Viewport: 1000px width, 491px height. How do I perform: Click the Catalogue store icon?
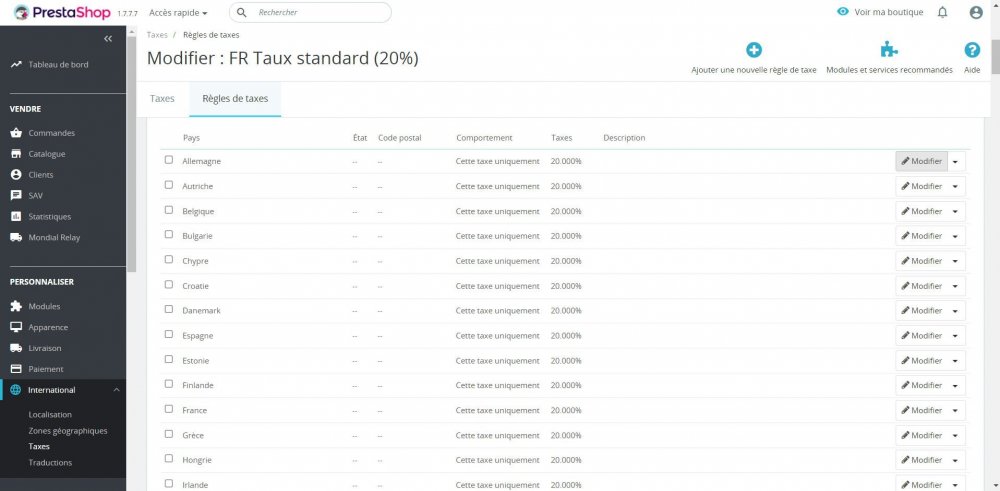(16, 154)
